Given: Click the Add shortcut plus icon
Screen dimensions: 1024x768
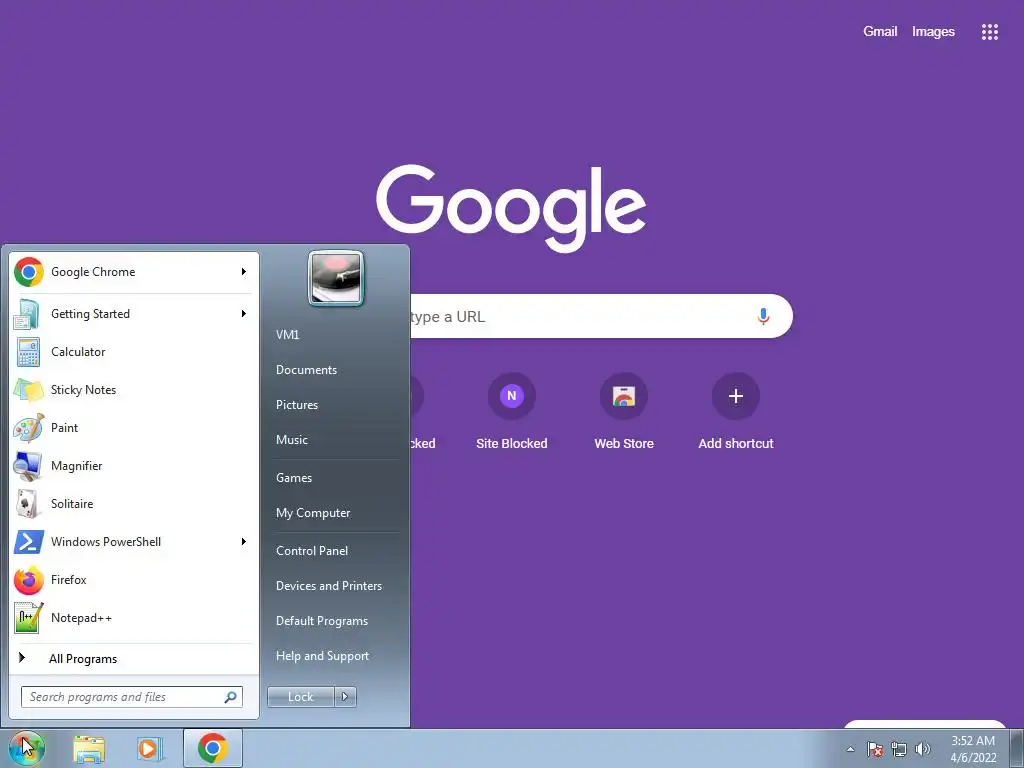Looking at the screenshot, I should pyautogui.click(x=735, y=396).
